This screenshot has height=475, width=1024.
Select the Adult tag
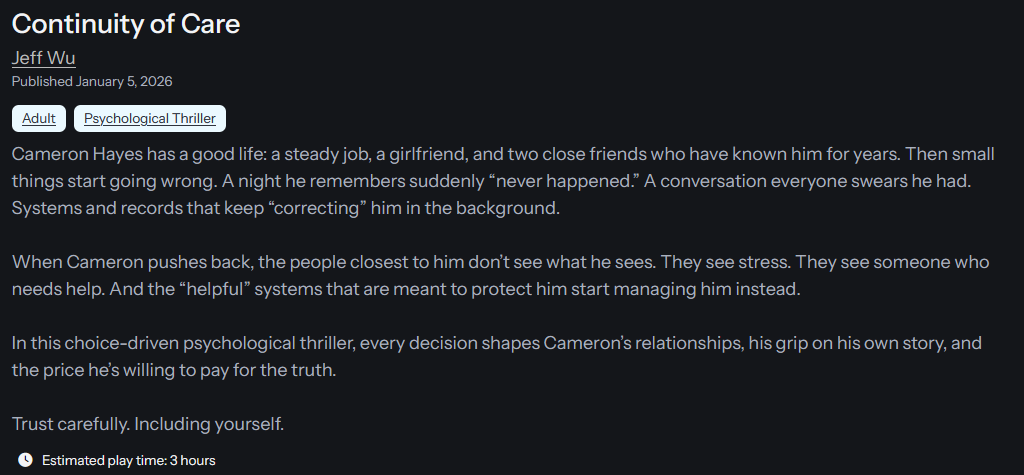coord(39,118)
